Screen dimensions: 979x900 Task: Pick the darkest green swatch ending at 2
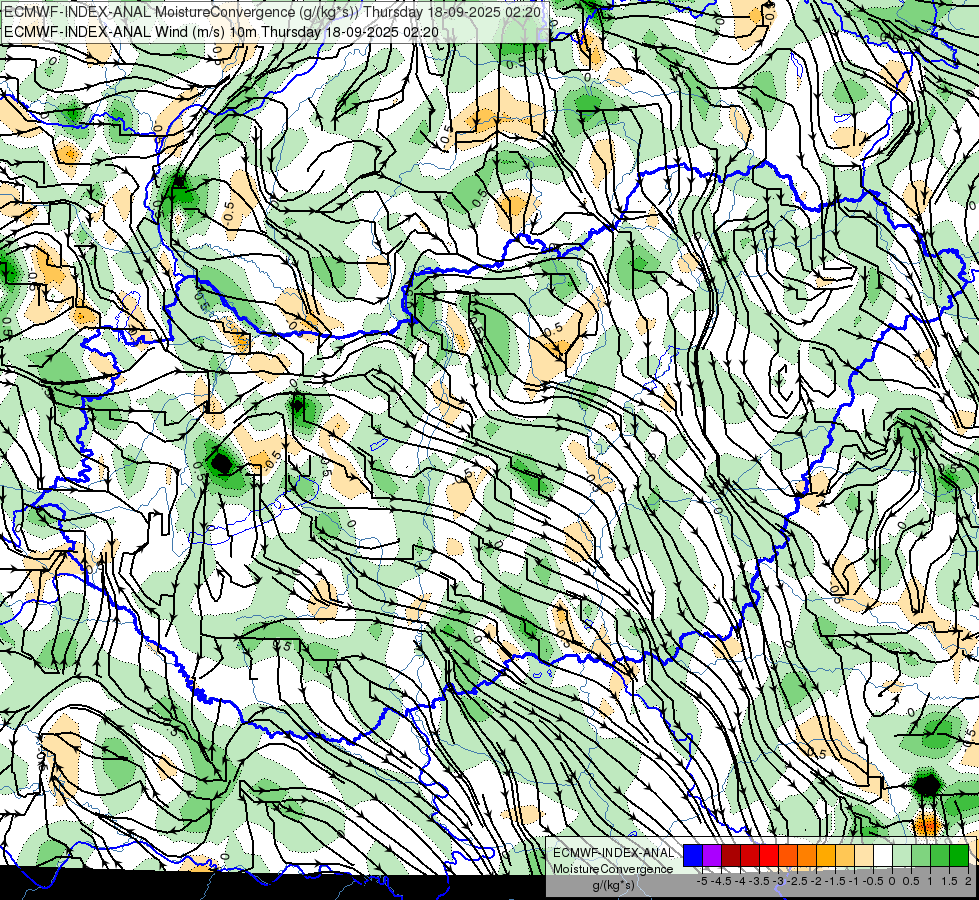click(x=959, y=856)
